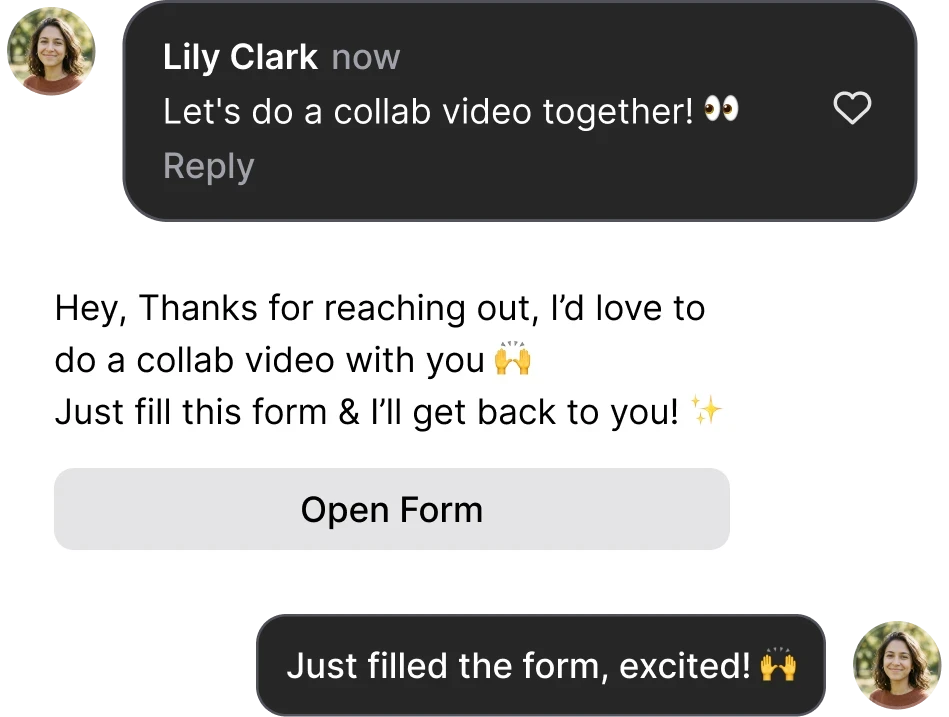Click the word "Hey," starting the reply message

pyautogui.click(x=91, y=310)
